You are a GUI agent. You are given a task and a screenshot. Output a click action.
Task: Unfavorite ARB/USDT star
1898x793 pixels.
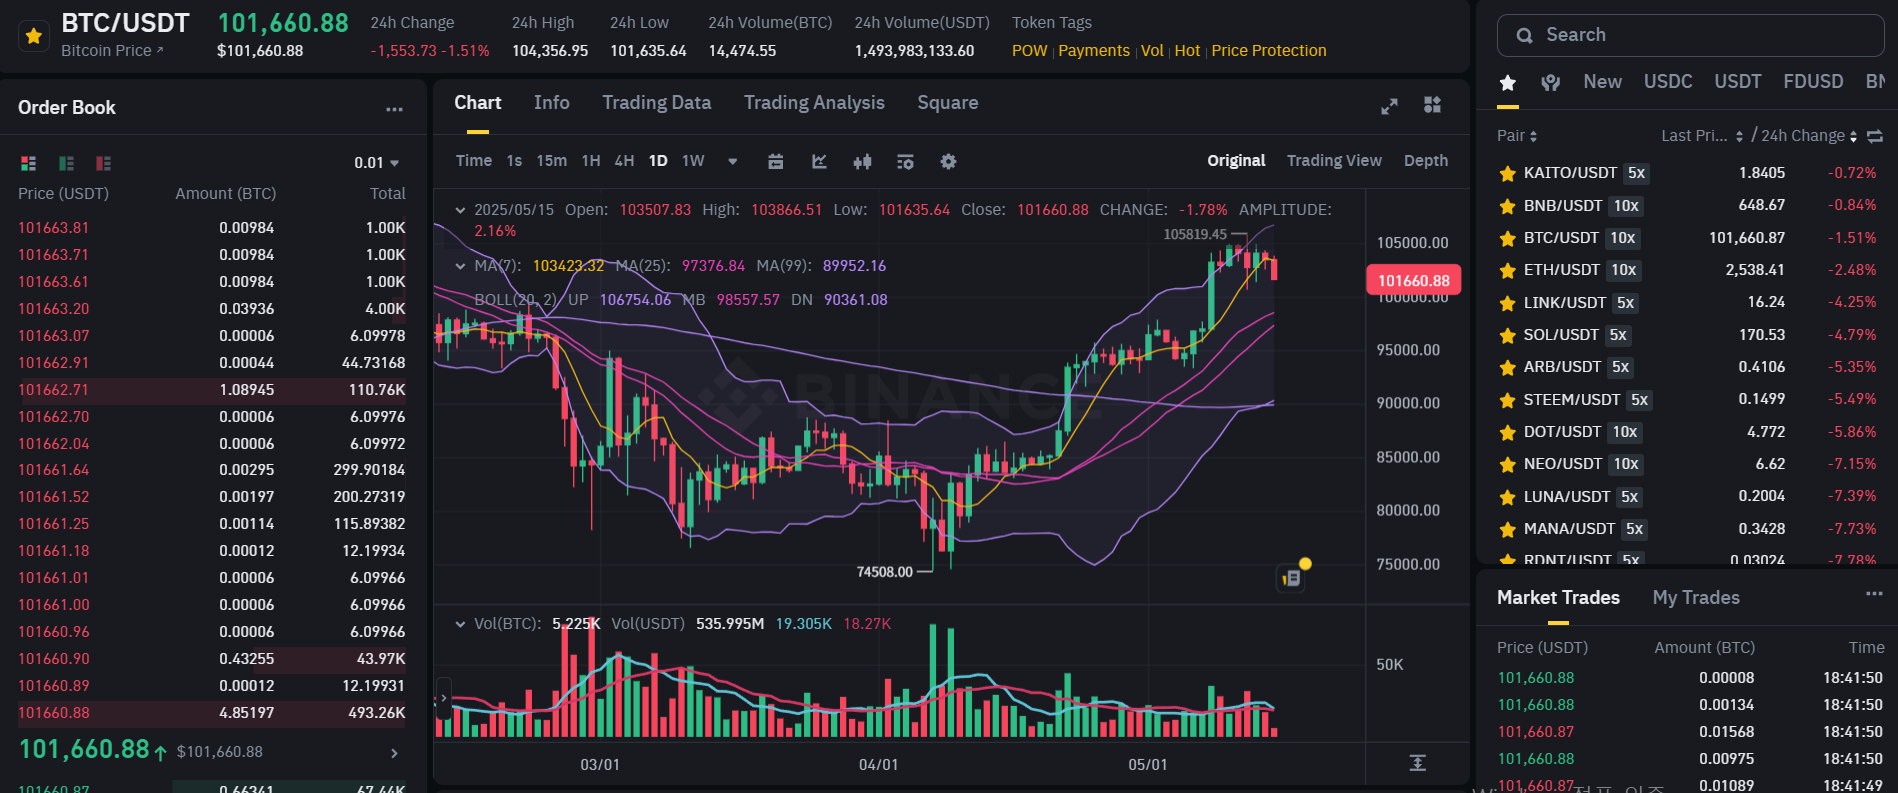pyautogui.click(x=1507, y=368)
